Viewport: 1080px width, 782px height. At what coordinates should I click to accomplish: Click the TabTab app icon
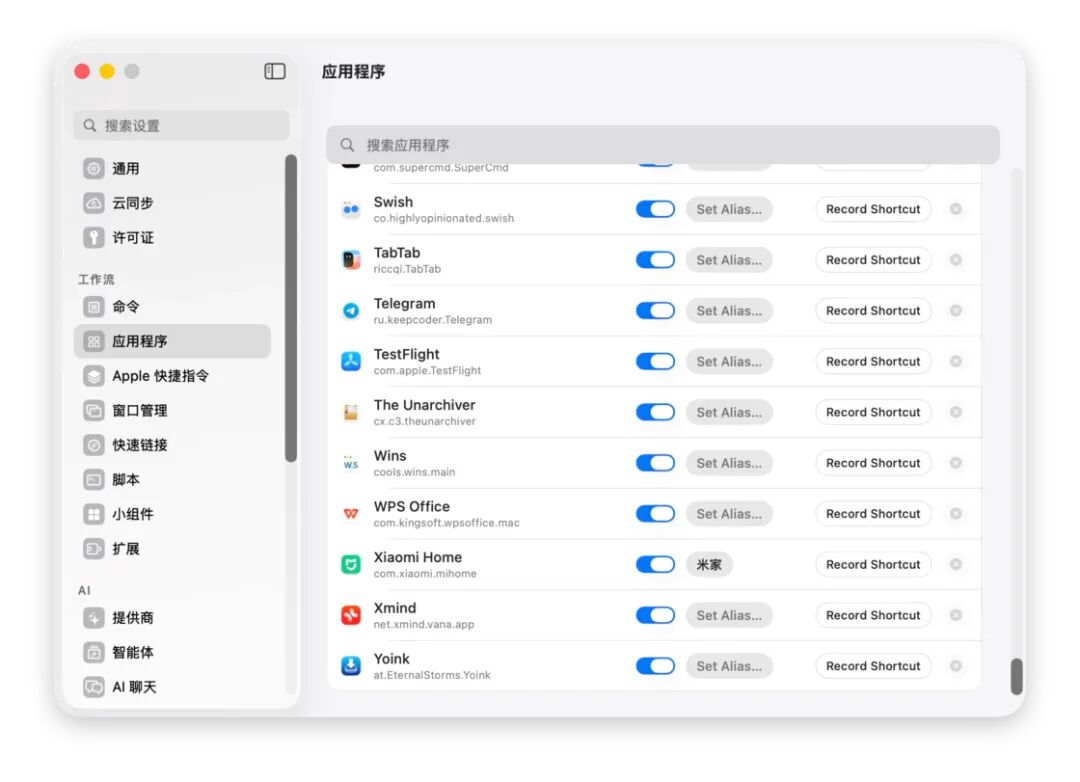351,260
